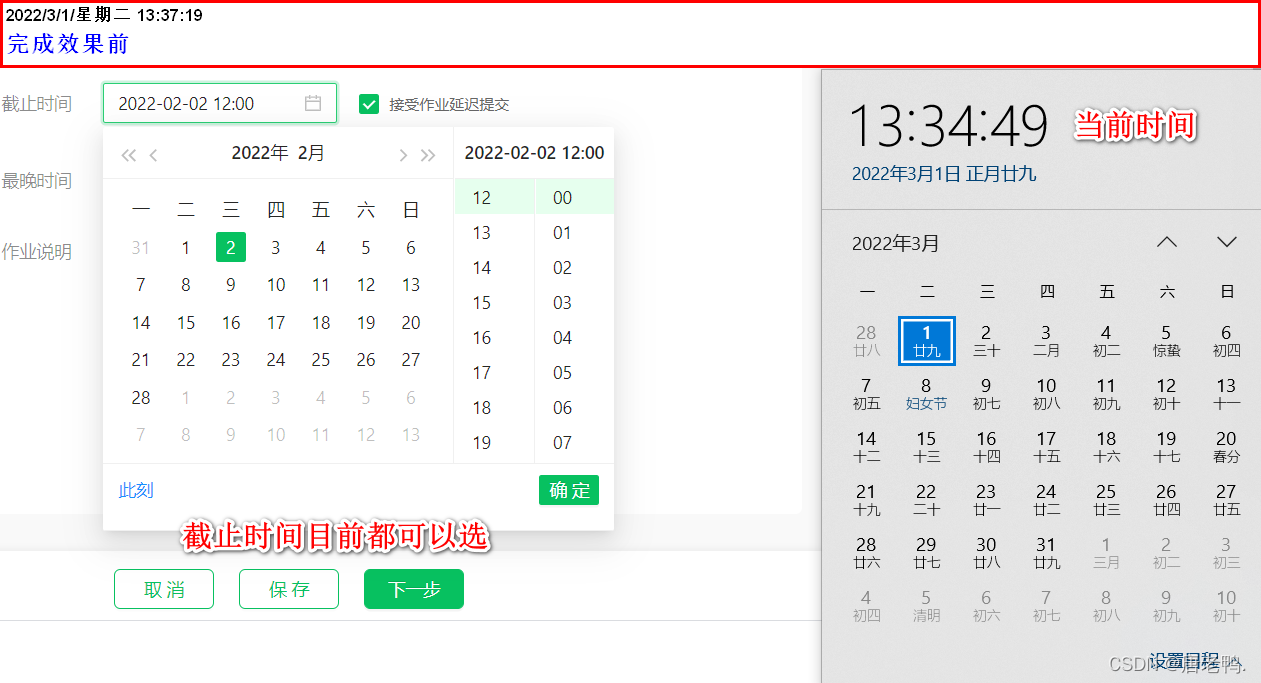
Task: Uncheck 接受作业延迟提交 checkbox
Action: (369, 103)
